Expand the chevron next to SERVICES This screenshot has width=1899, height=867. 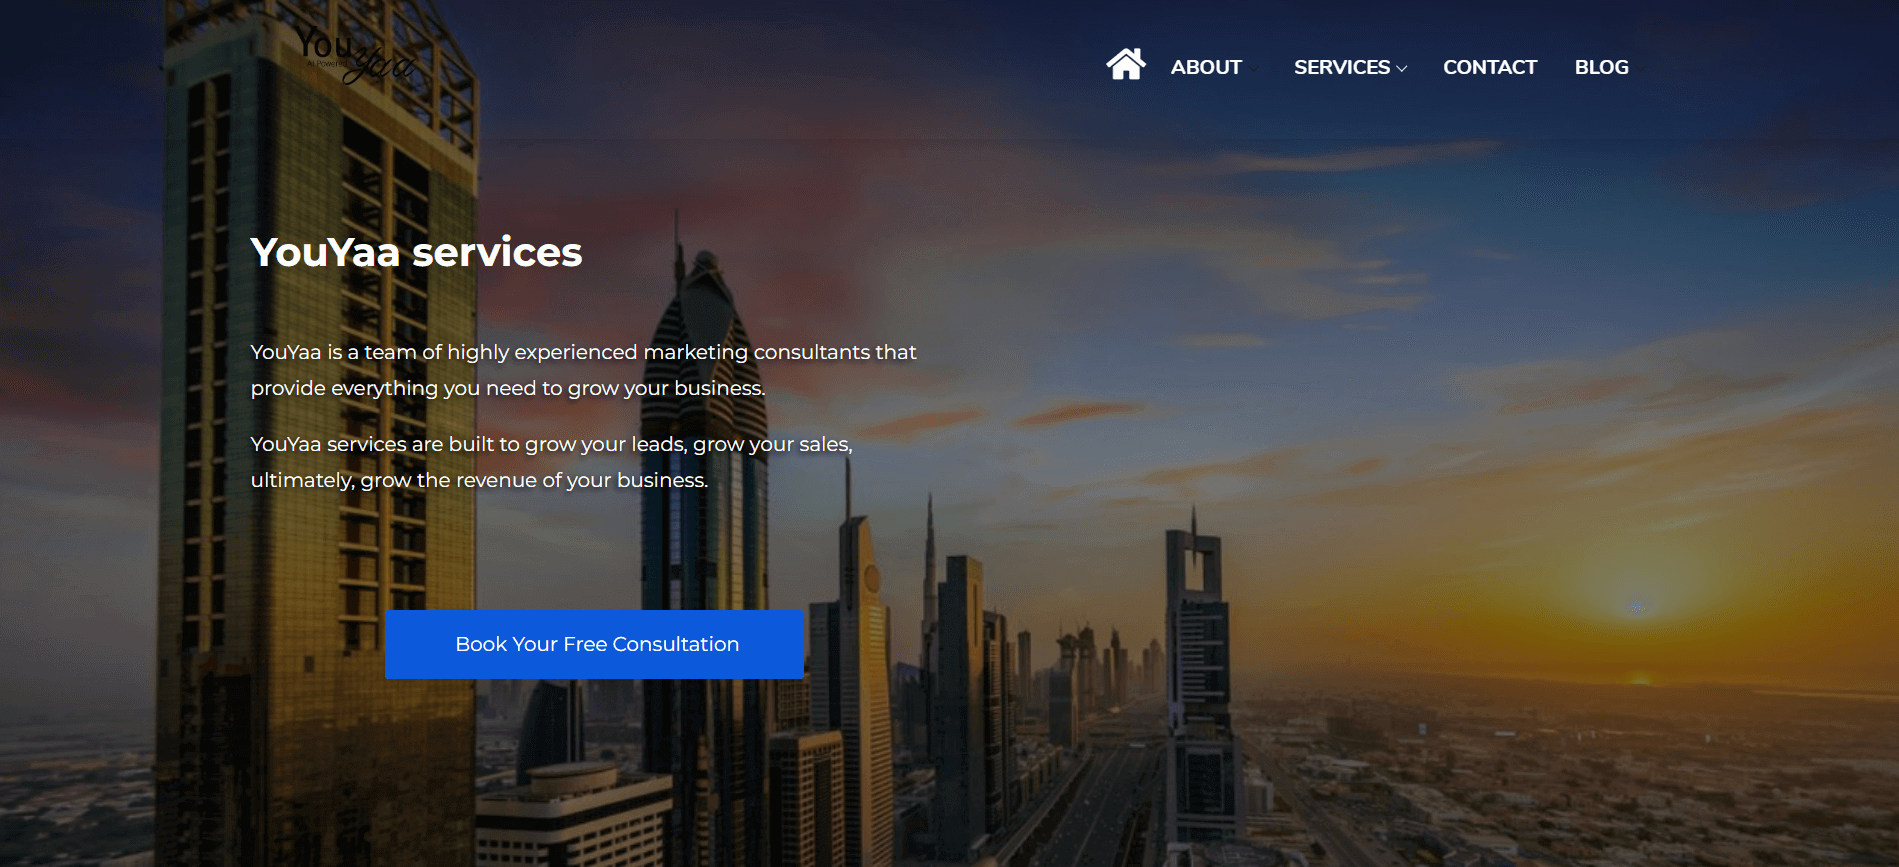click(x=1402, y=69)
